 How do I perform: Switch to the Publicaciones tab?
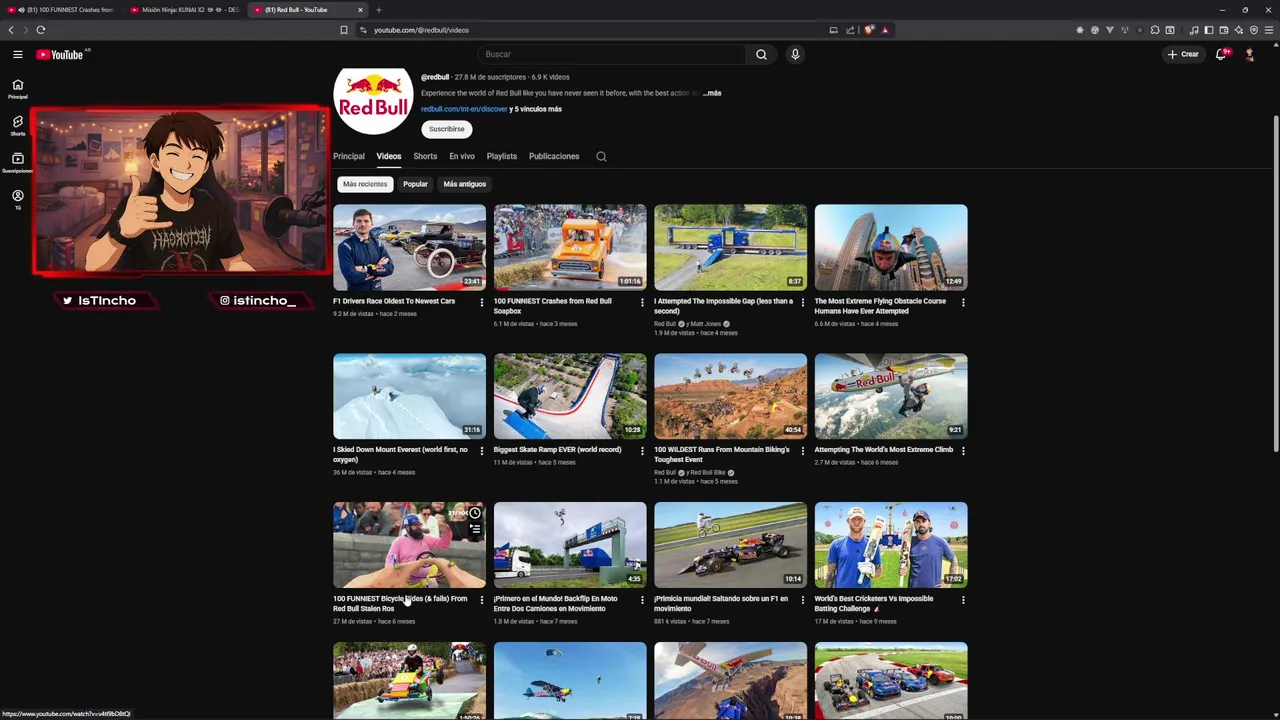click(554, 156)
